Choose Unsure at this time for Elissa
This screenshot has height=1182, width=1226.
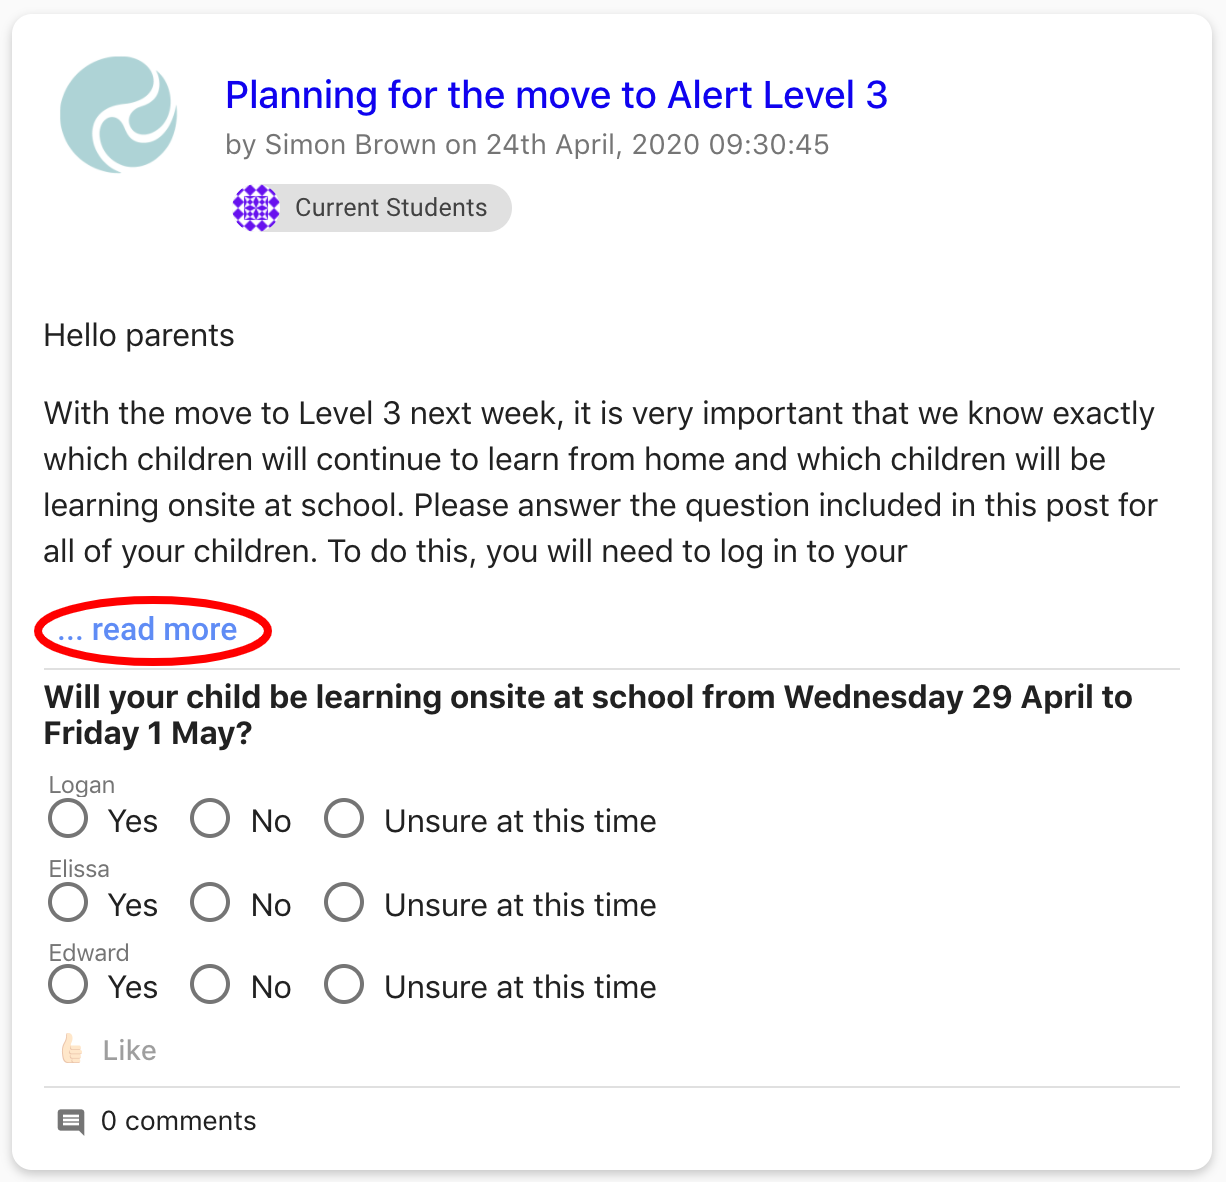(x=344, y=903)
